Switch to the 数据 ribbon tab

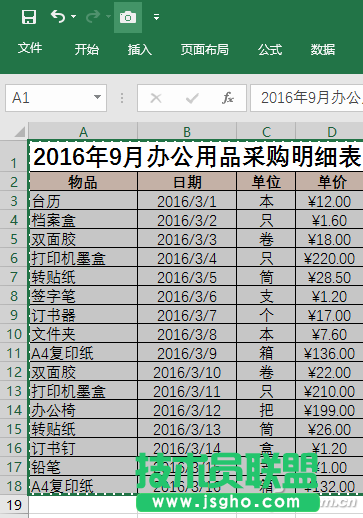click(x=323, y=49)
